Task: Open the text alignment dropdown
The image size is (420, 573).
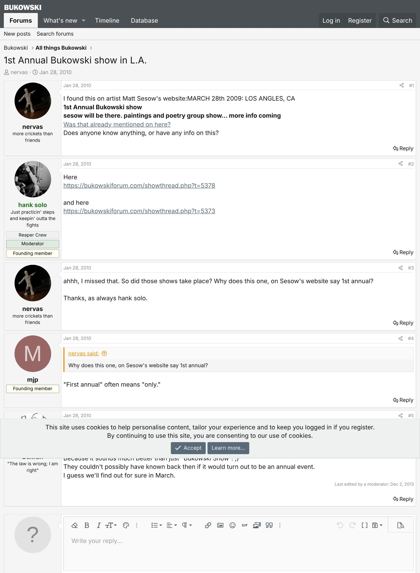Action: tap(171, 525)
